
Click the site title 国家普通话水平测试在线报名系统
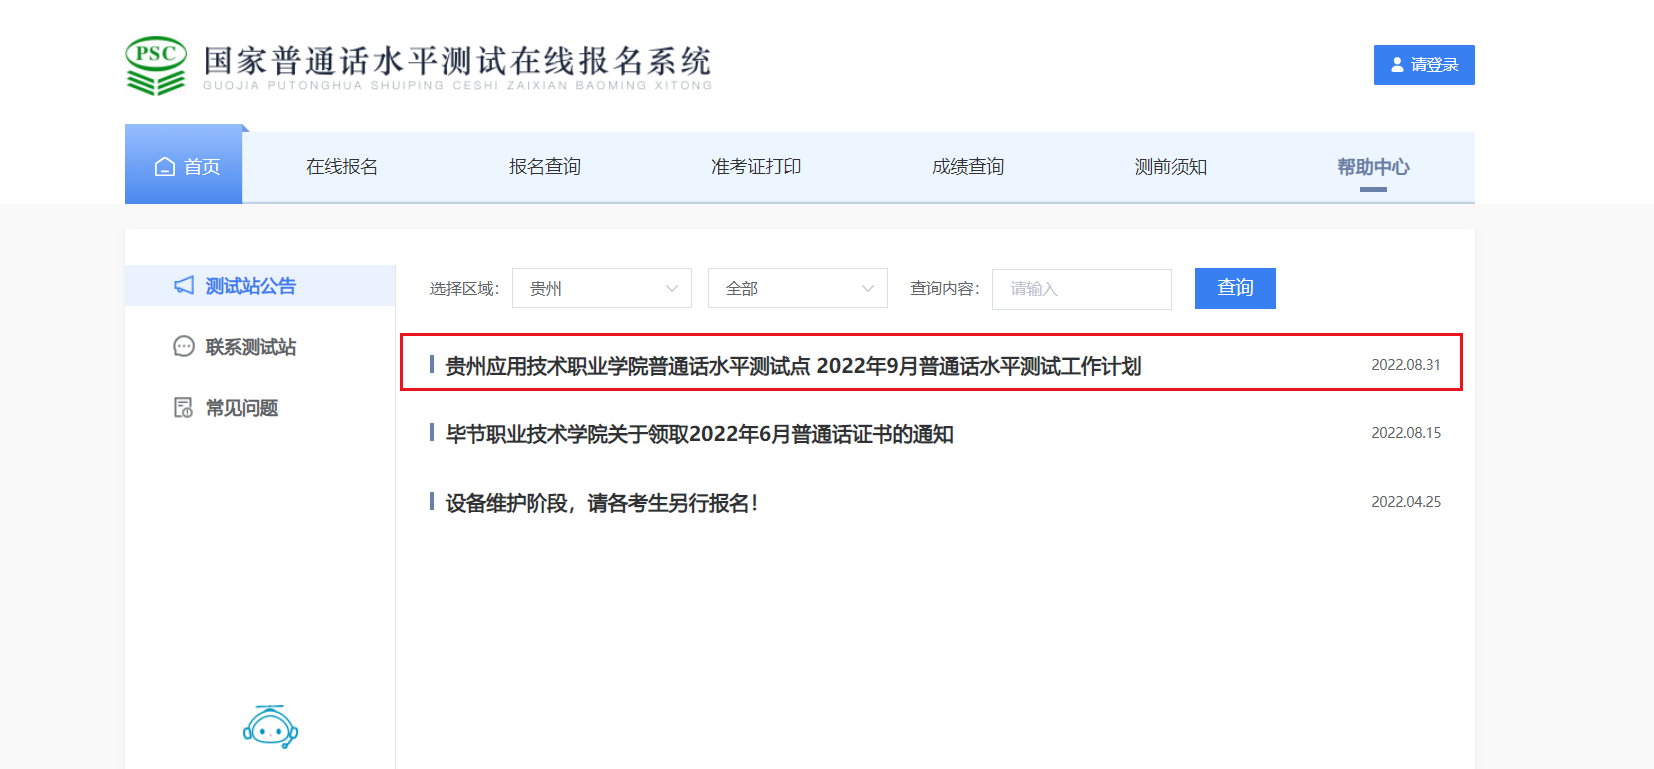point(458,61)
